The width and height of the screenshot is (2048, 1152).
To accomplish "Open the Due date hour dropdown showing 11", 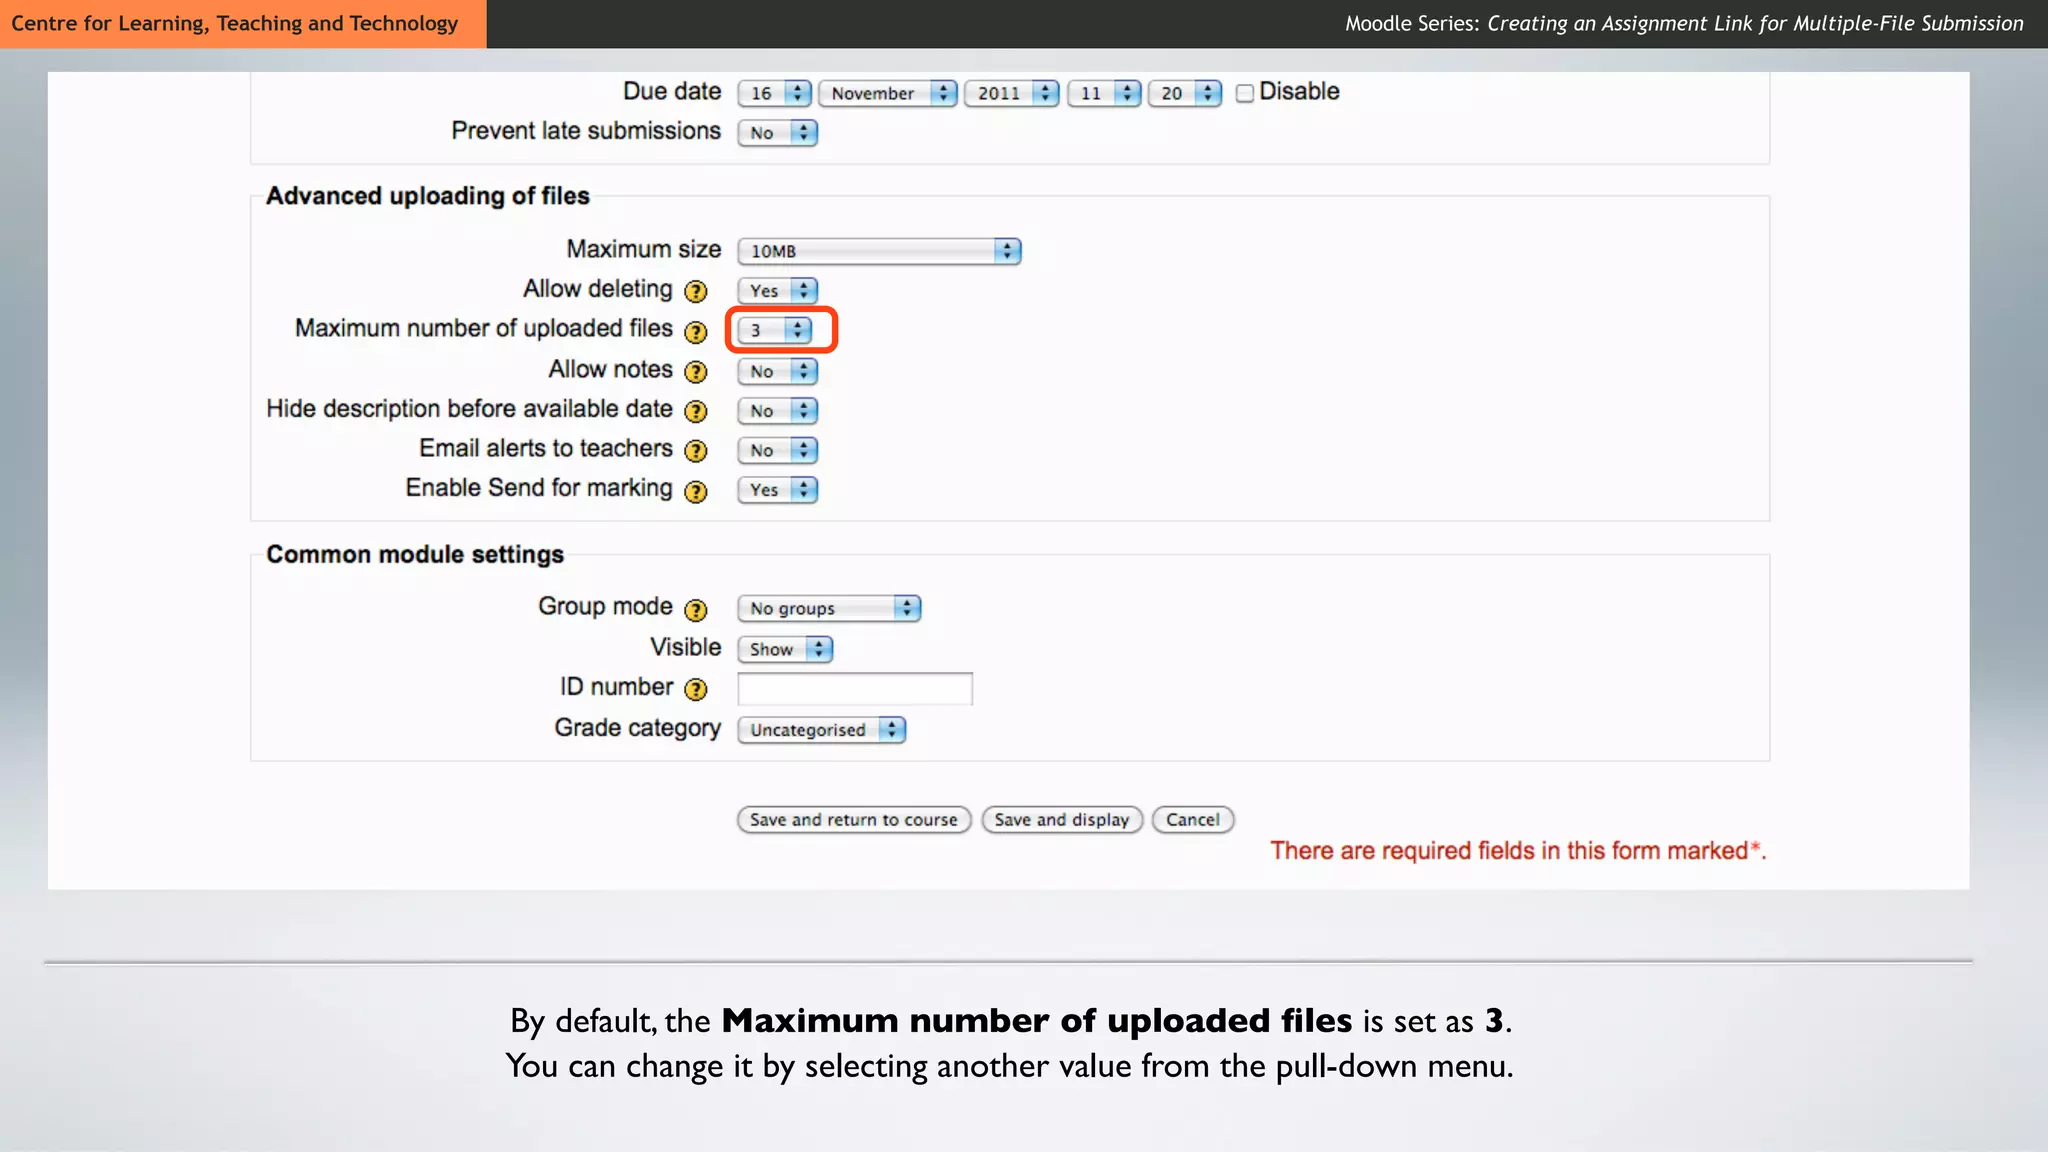I will click(x=1104, y=93).
